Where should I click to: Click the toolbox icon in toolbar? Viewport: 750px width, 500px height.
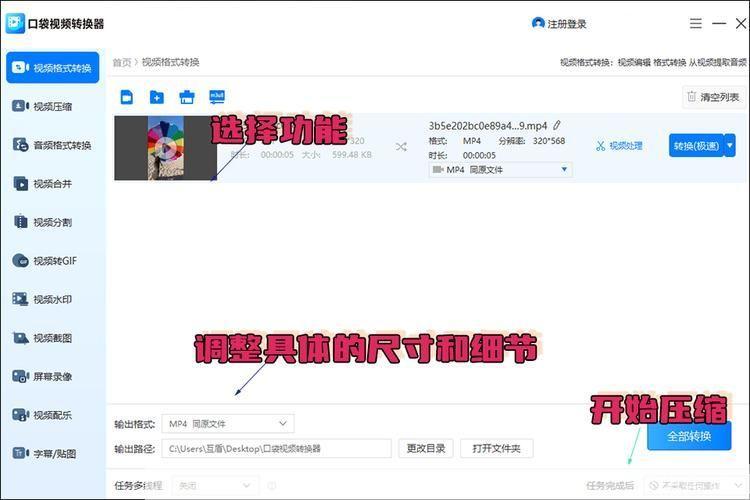click(x=187, y=97)
